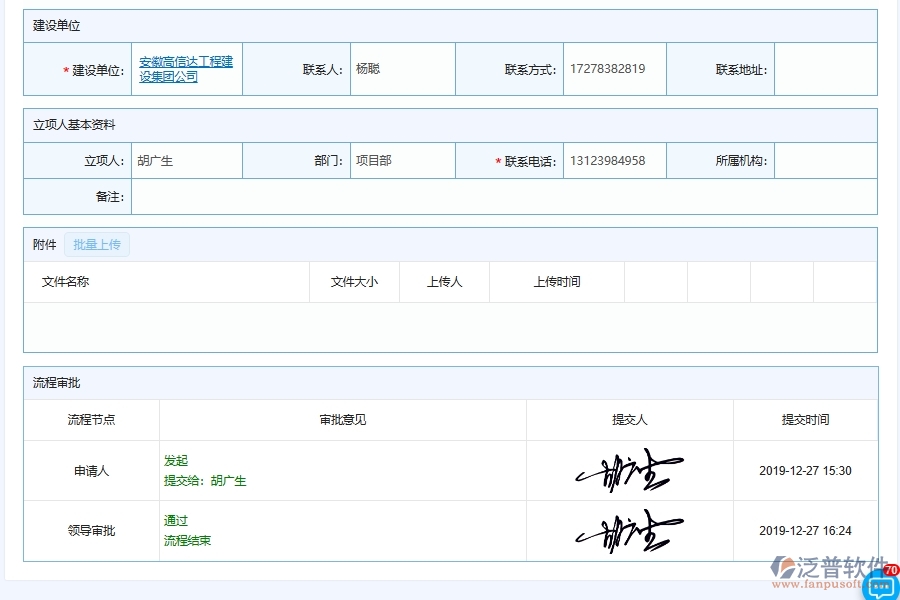This screenshot has height=600, width=900.
Task: Click the 备注 remarks input field
Action: [500, 196]
